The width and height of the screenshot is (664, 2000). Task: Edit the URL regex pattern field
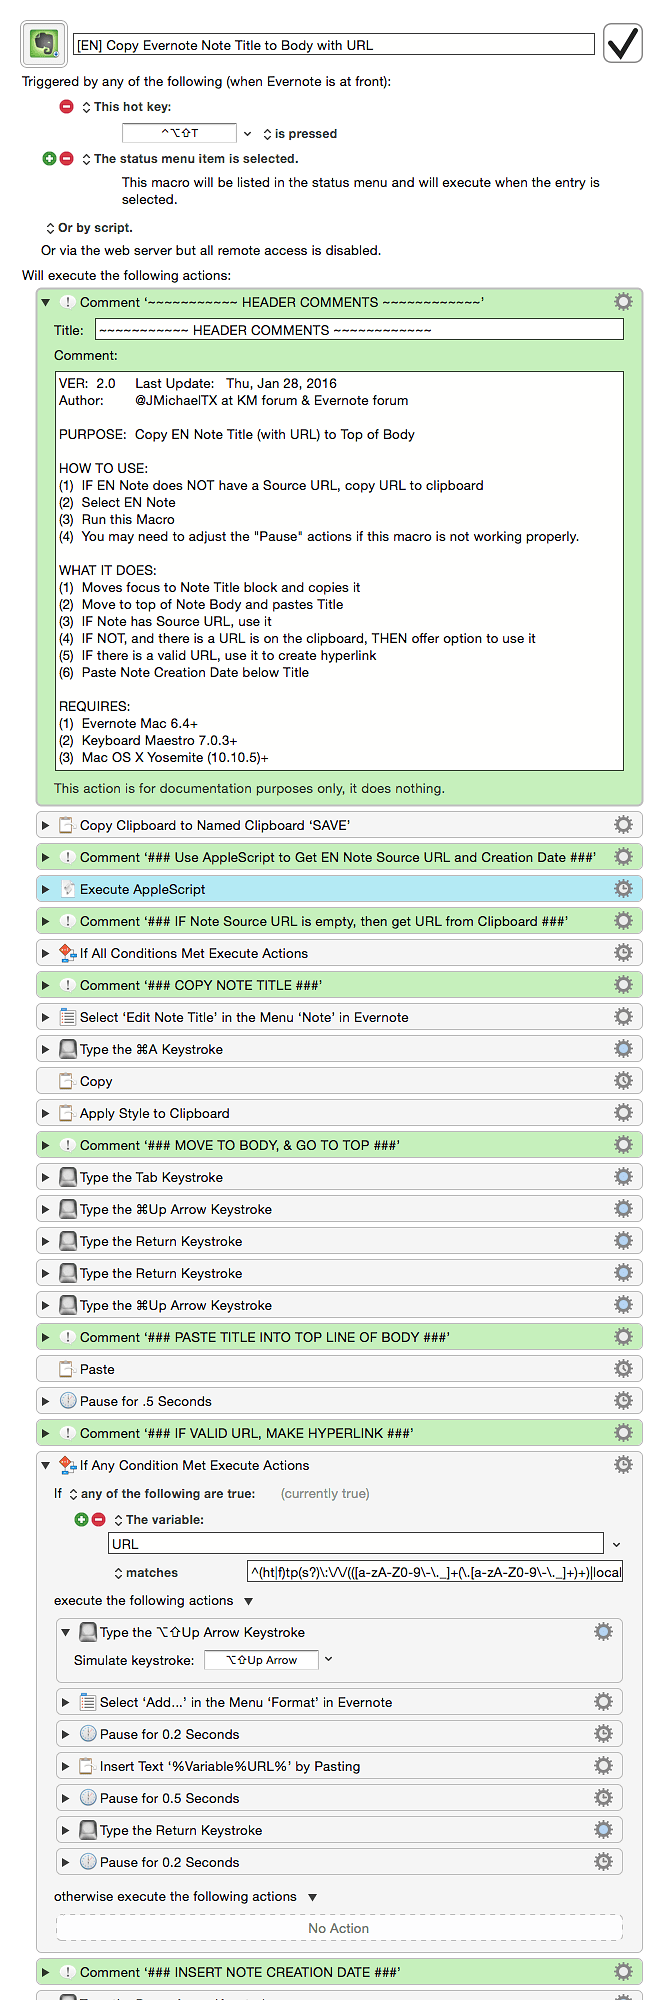point(435,1572)
